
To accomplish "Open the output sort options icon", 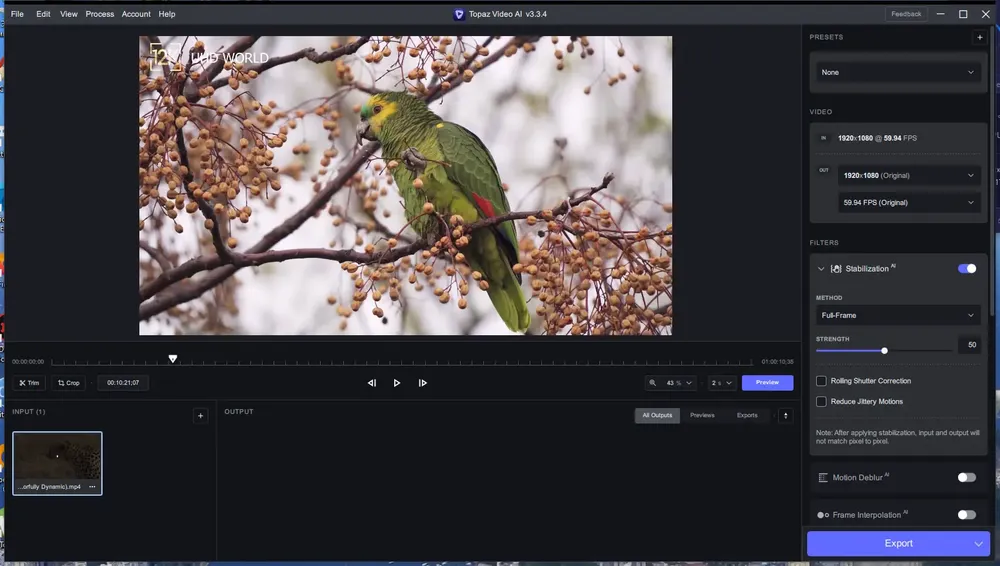I will point(786,415).
